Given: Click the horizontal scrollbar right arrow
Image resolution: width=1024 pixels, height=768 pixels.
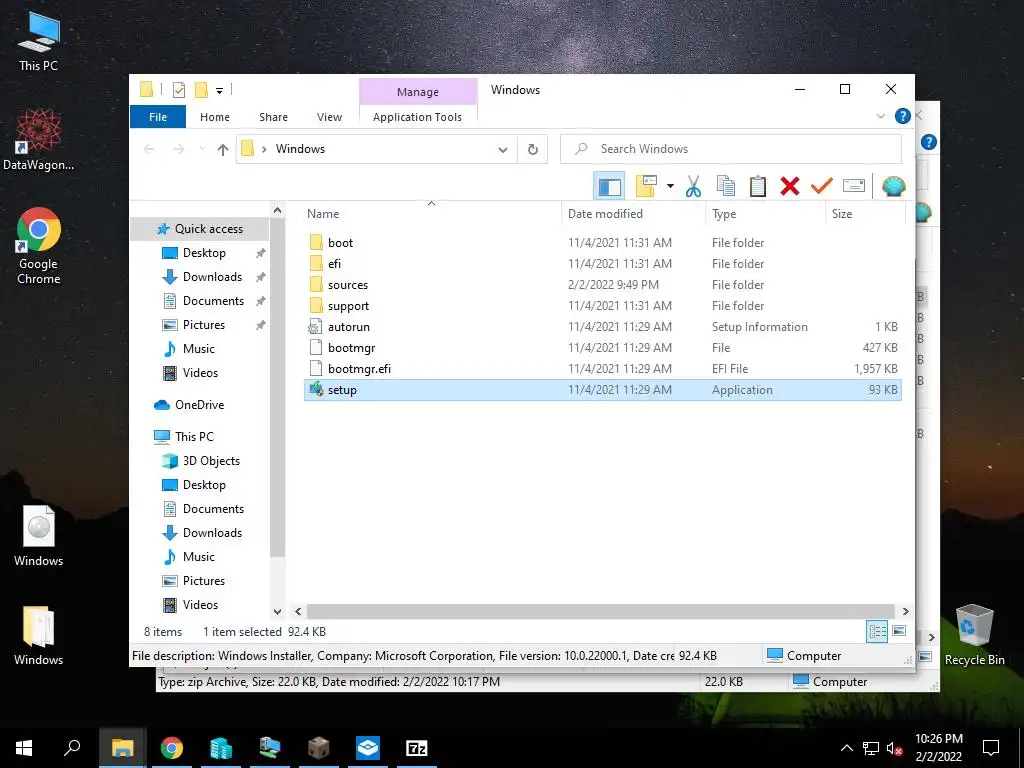Looking at the screenshot, I should (x=905, y=611).
